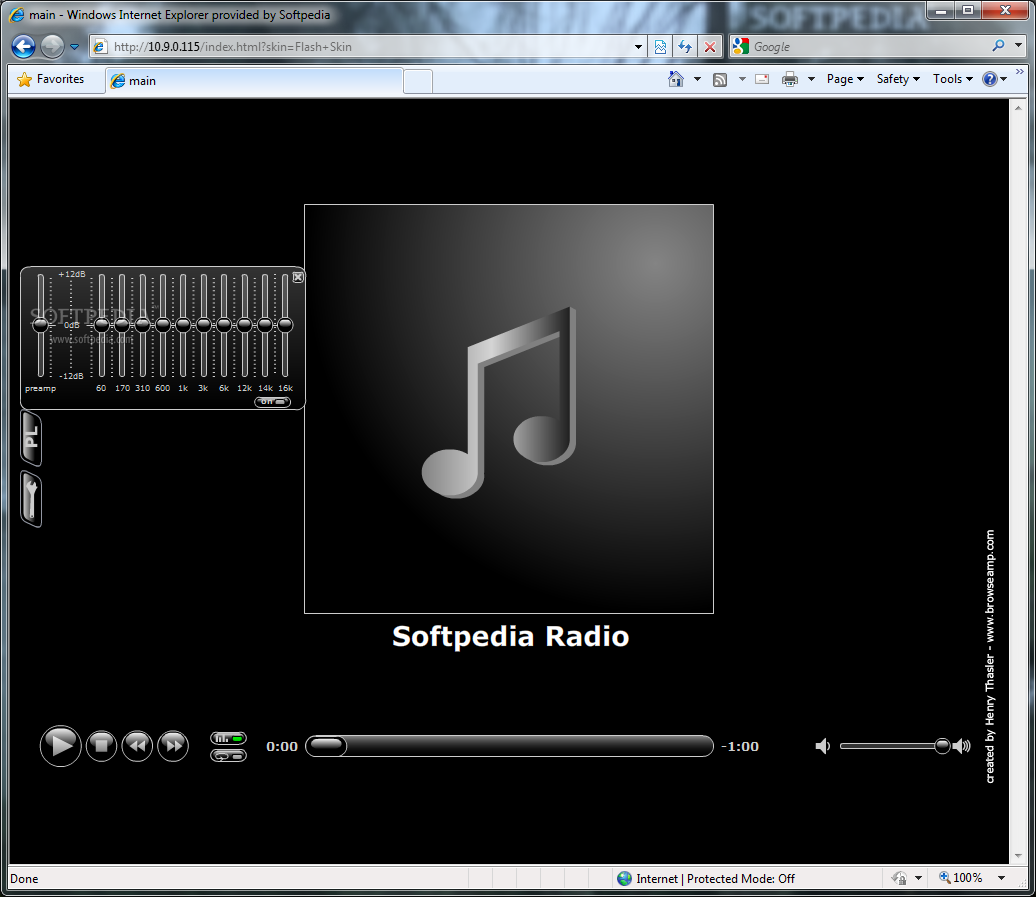Stop the radio playback

coord(101,746)
